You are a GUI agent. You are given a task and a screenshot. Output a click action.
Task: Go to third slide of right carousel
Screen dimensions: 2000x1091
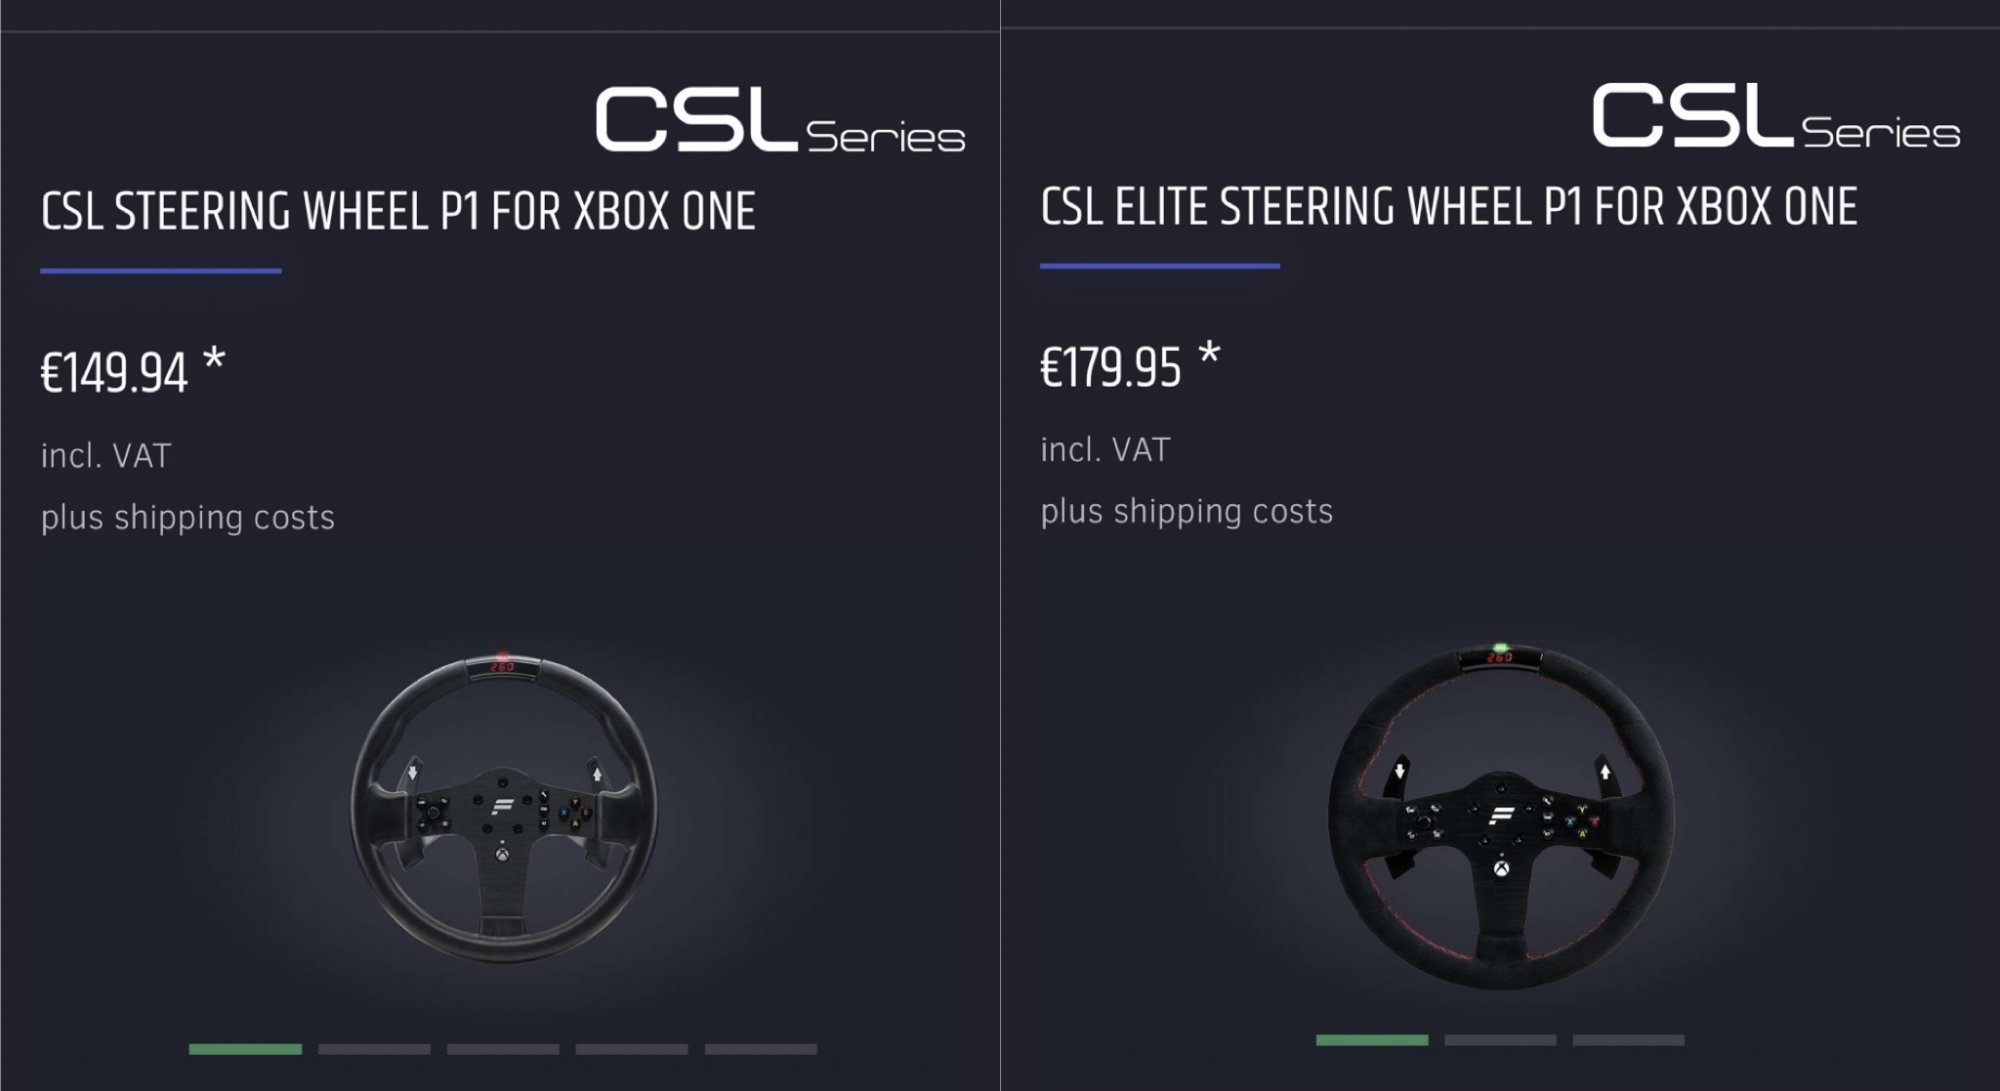pyautogui.click(x=1629, y=1040)
